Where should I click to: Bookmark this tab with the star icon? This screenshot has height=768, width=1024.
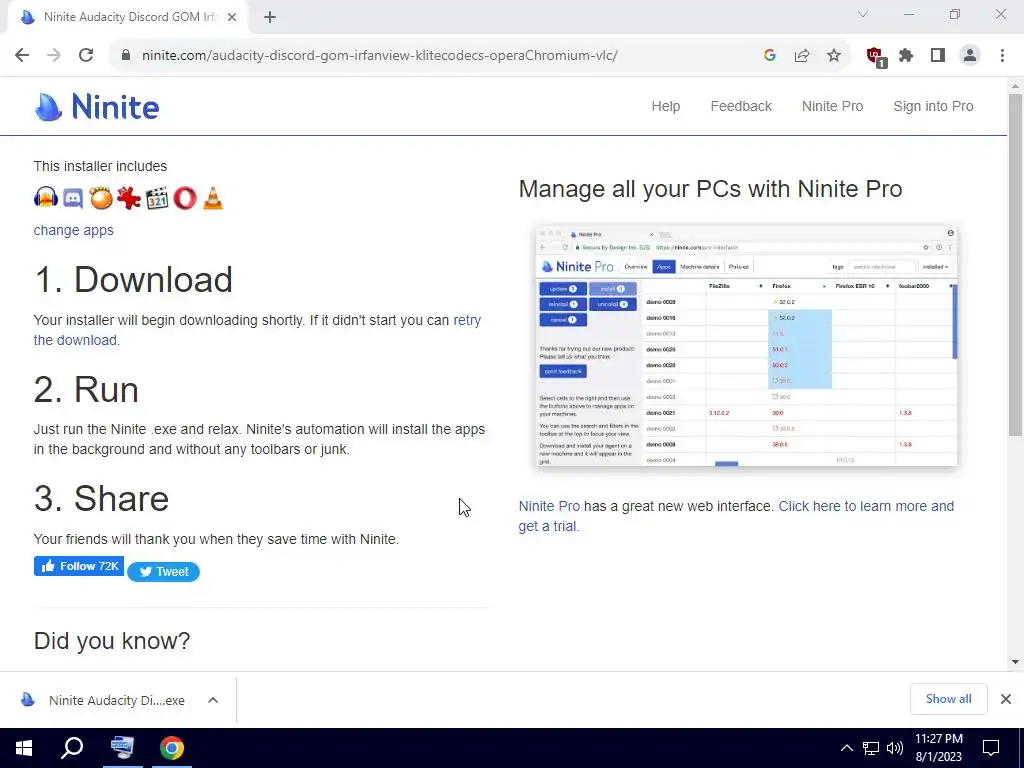coord(834,56)
